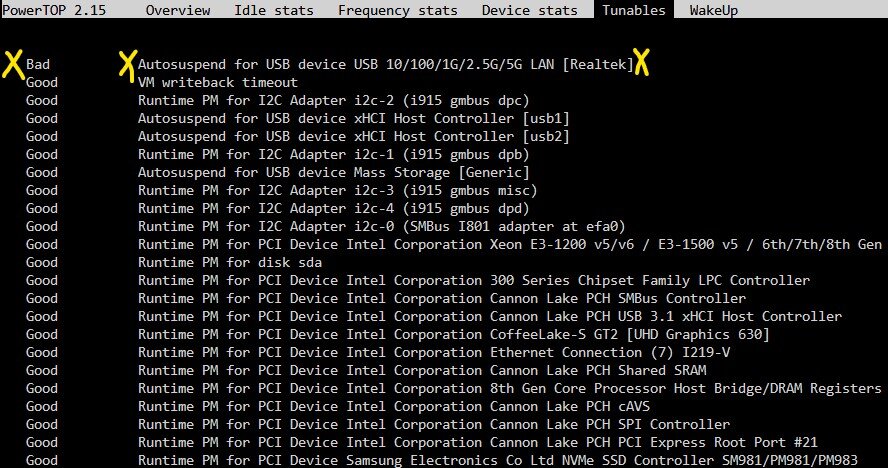Viewport: 888px width, 468px height.
Task: Select the Samsung NVMe SSD Controller entry
Action: tap(442, 460)
